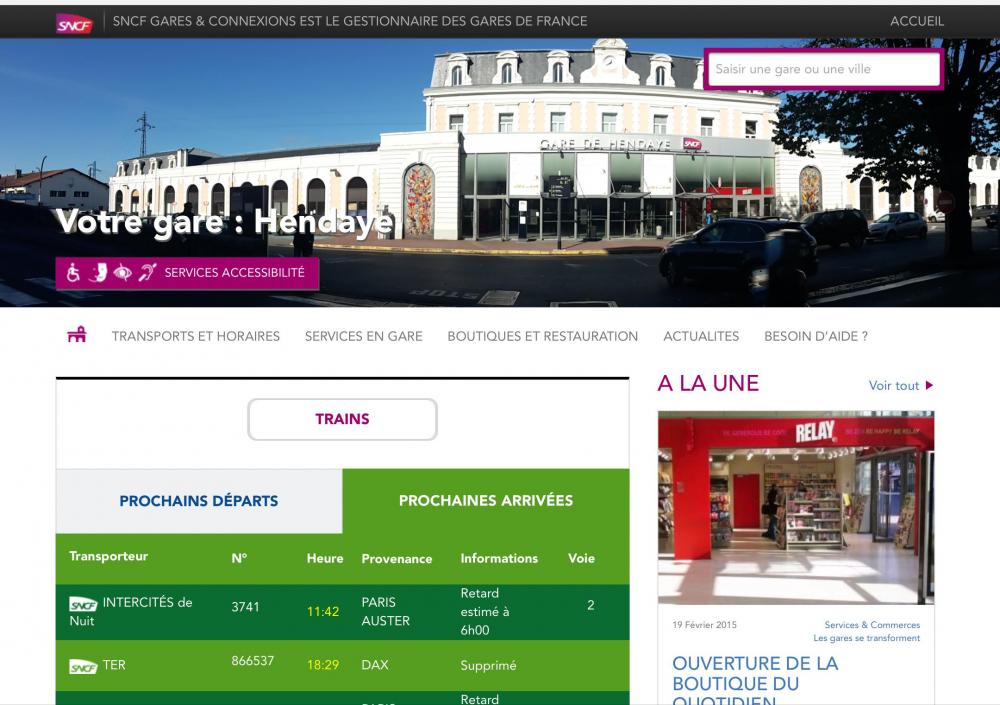Click the Voir tout link

coord(893,385)
